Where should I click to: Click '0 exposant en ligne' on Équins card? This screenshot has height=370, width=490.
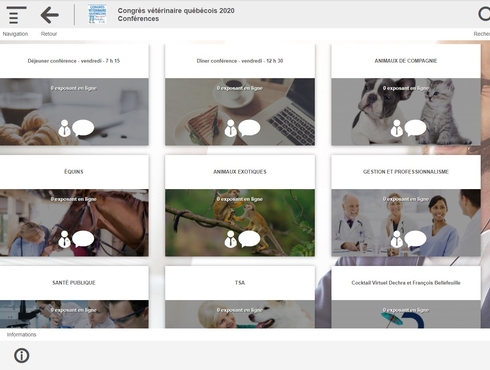click(x=74, y=199)
